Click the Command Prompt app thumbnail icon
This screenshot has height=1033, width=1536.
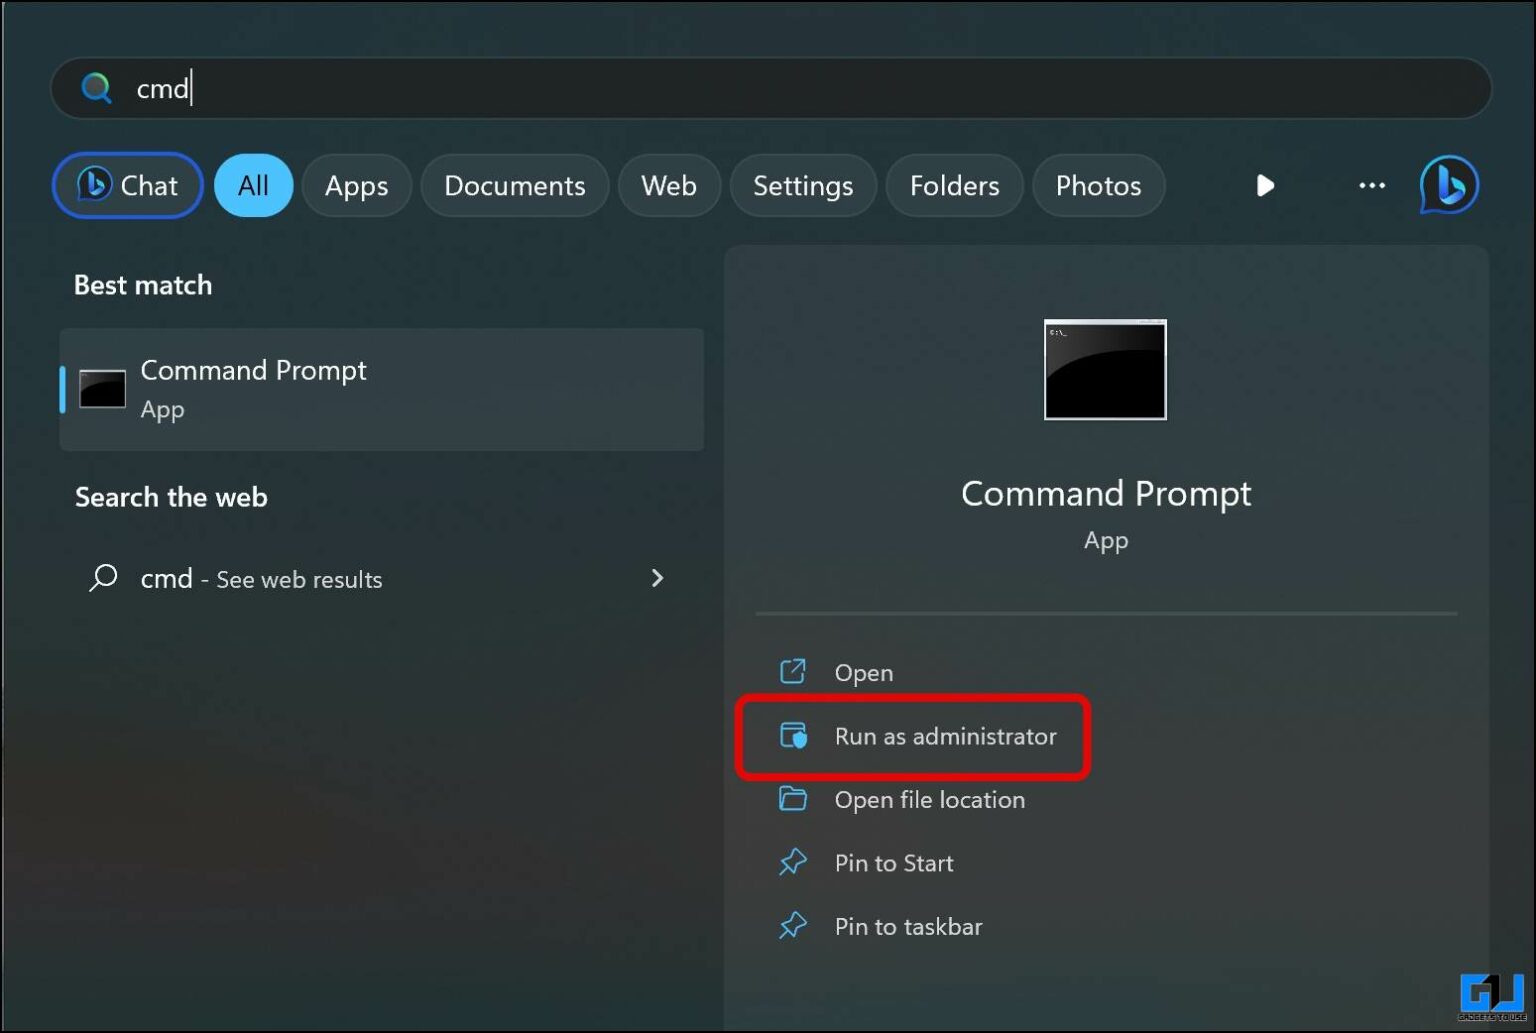coord(1104,370)
